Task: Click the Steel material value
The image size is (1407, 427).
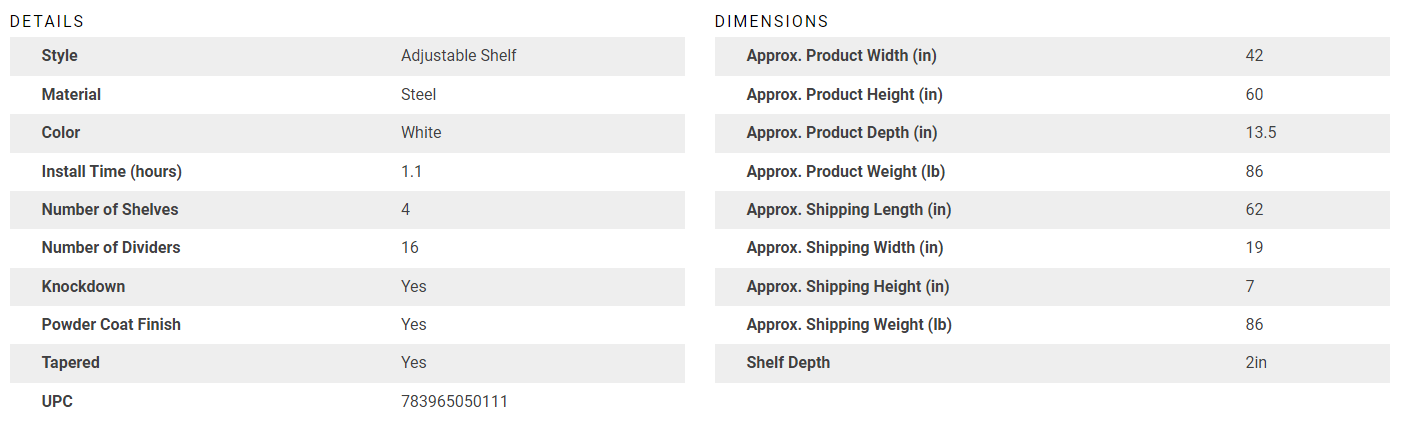Action: (x=418, y=95)
